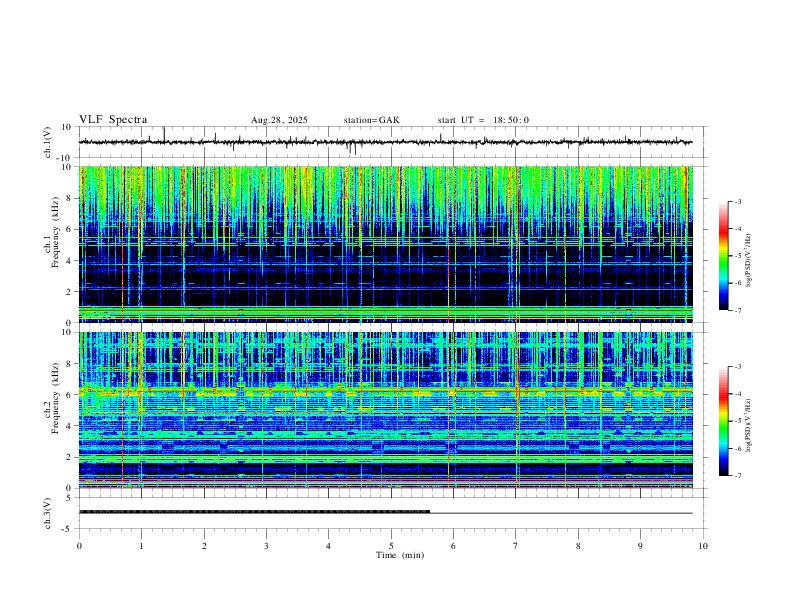Click the log(PSD) label beside the upper colorbar
This screenshot has width=792, height=612.
pyautogui.click(x=748, y=261)
